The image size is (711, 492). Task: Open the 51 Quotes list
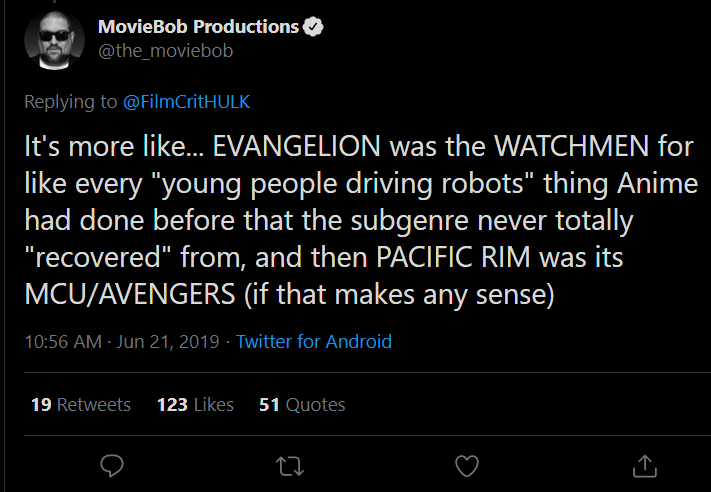pyautogui.click(x=302, y=404)
